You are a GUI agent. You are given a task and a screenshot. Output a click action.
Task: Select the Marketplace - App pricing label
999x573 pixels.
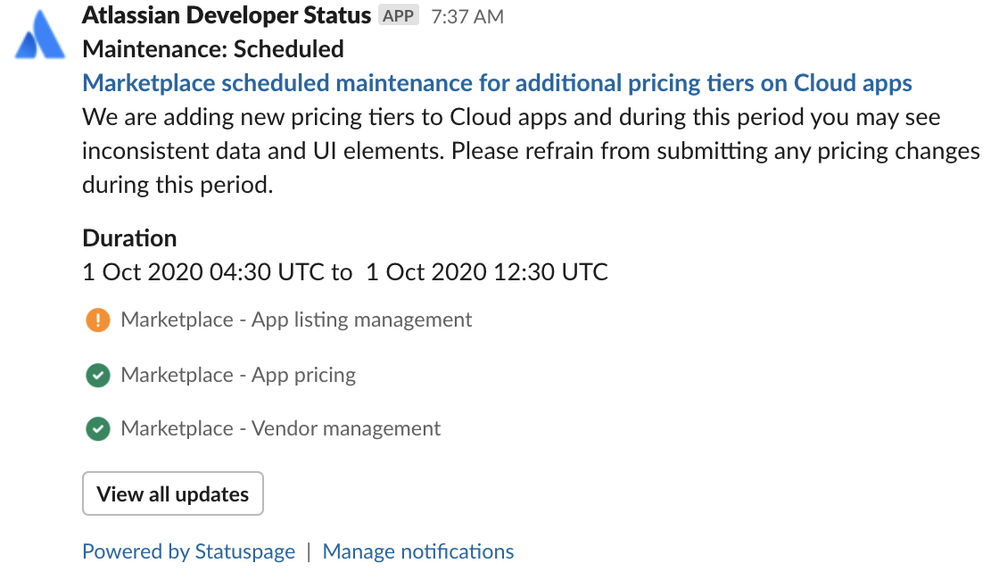tap(238, 375)
